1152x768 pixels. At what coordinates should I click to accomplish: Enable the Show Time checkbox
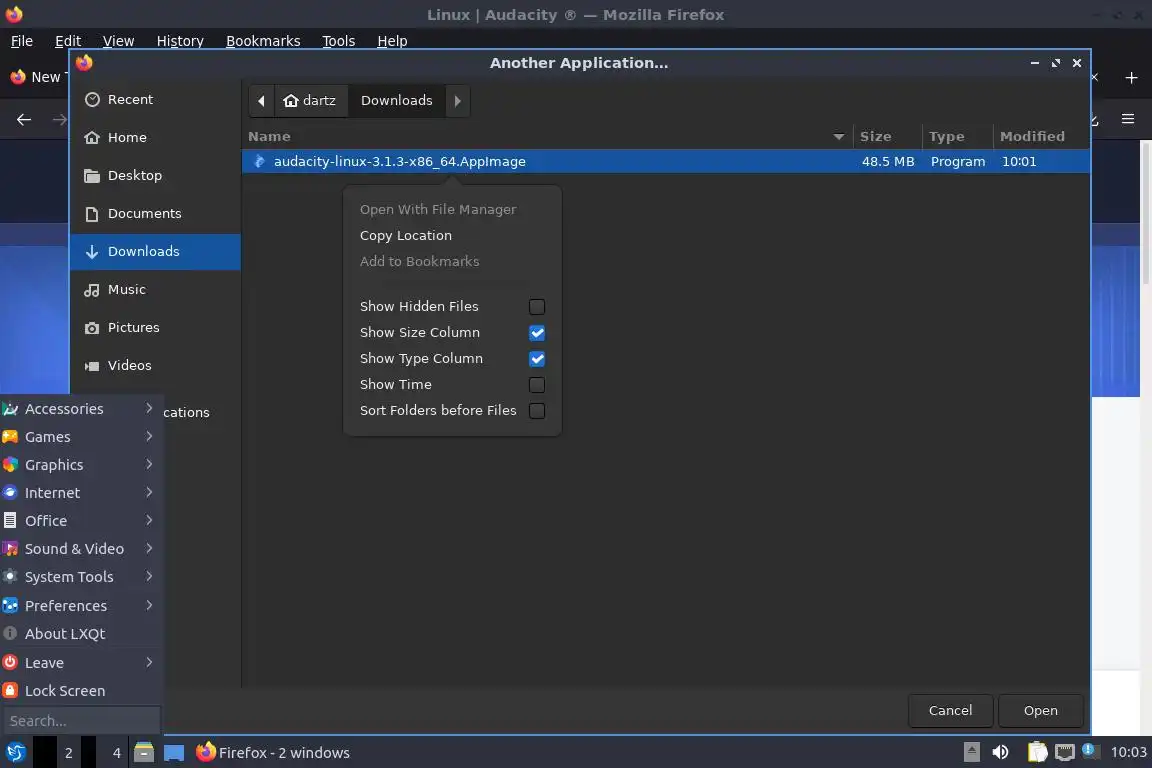tap(537, 384)
